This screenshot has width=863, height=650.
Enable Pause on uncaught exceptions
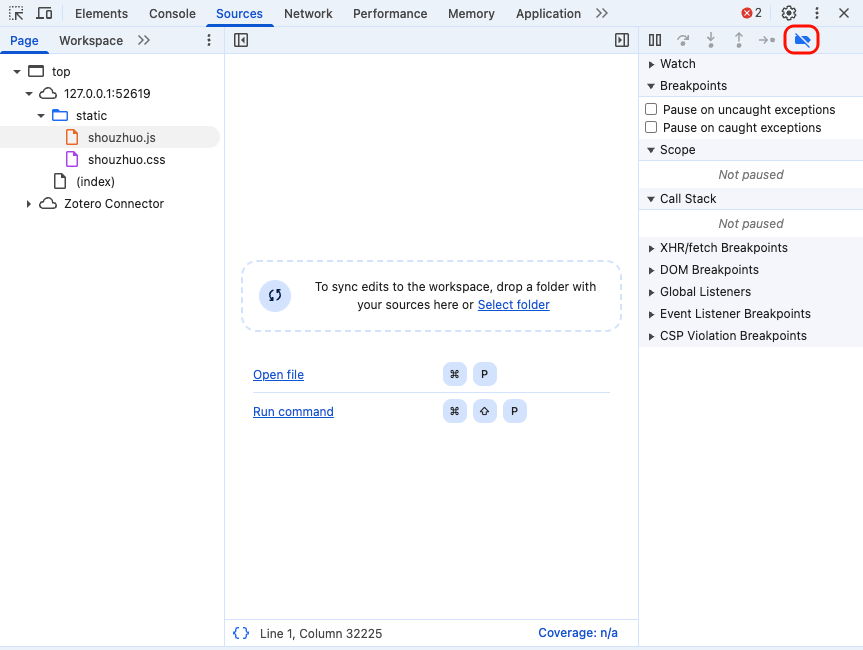652,109
